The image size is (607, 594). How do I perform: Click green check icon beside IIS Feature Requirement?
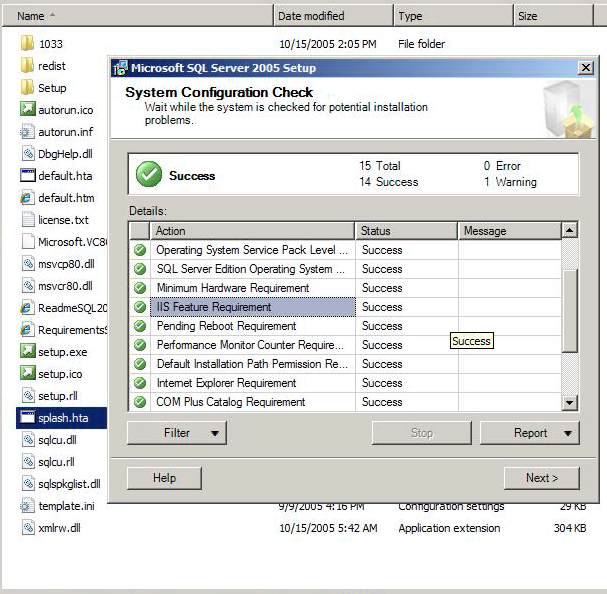140,307
